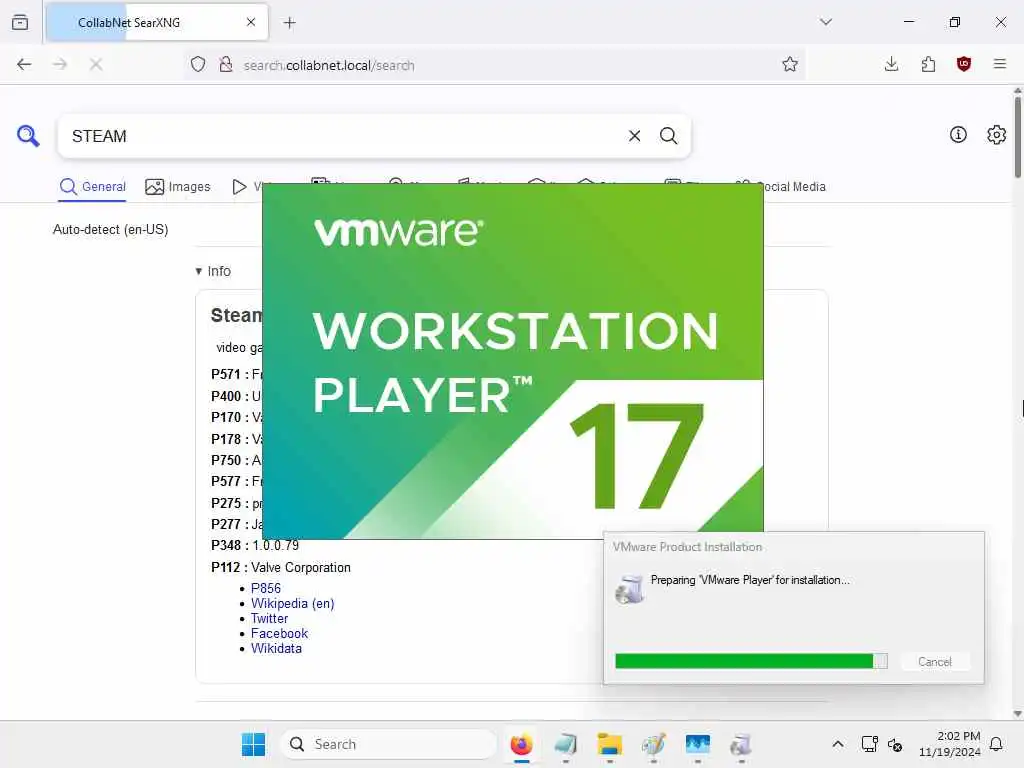Click the green VMware installation progress bar
1024x768 pixels.
tap(751, 662)
